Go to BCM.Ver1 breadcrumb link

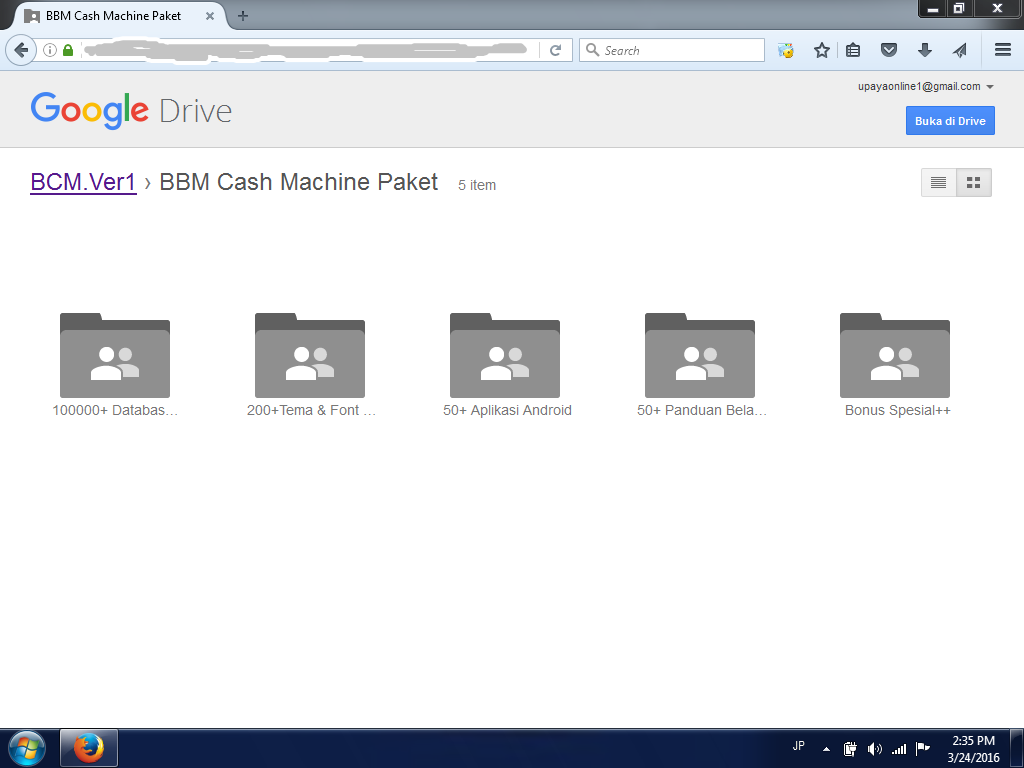[84, 182]
